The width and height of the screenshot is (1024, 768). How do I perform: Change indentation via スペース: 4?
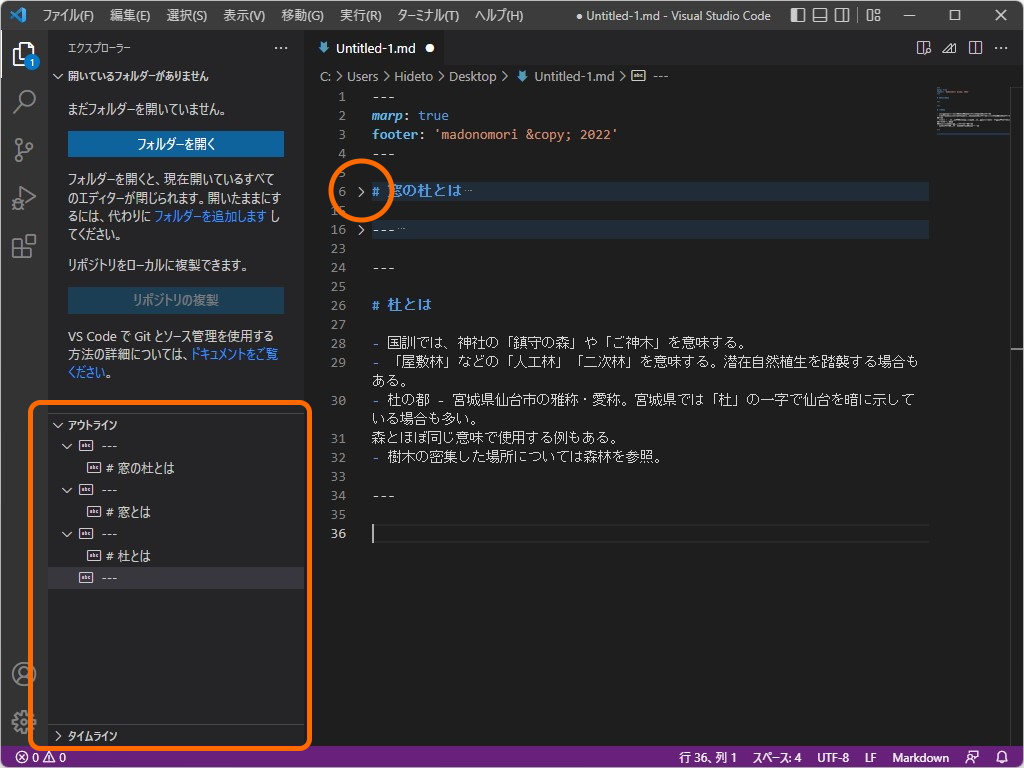(776, 758)
